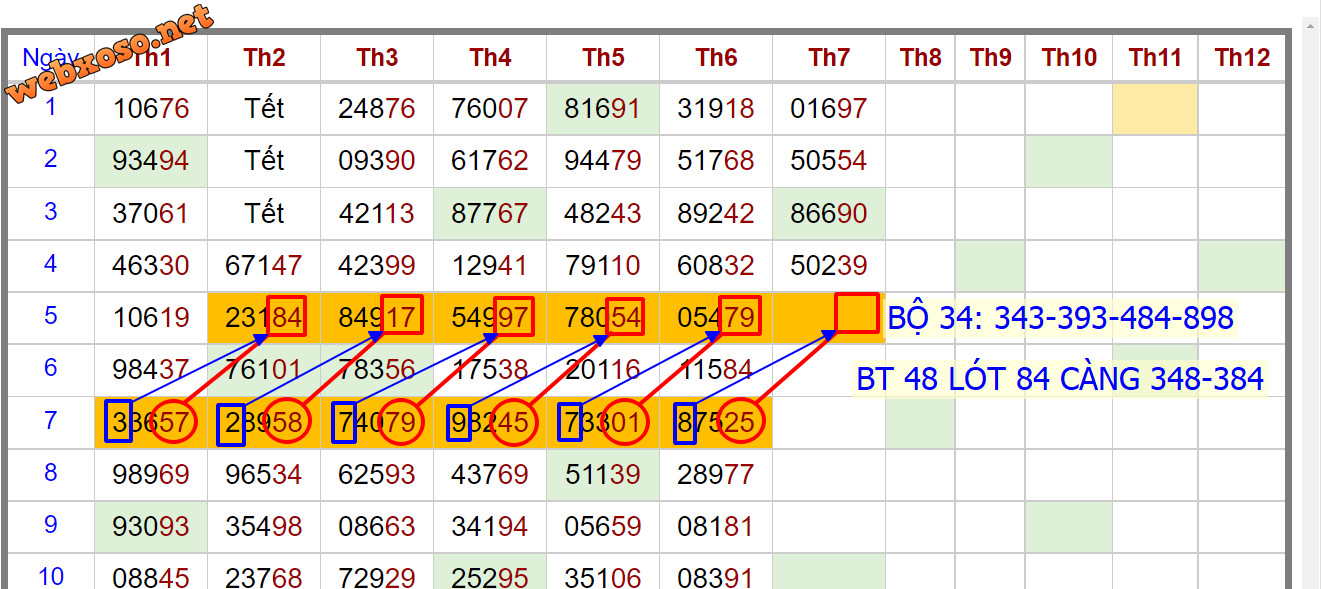The height and width of the screenshot is (589, 1321).
Task: Select the value 09390
Action: coord(377,161)
